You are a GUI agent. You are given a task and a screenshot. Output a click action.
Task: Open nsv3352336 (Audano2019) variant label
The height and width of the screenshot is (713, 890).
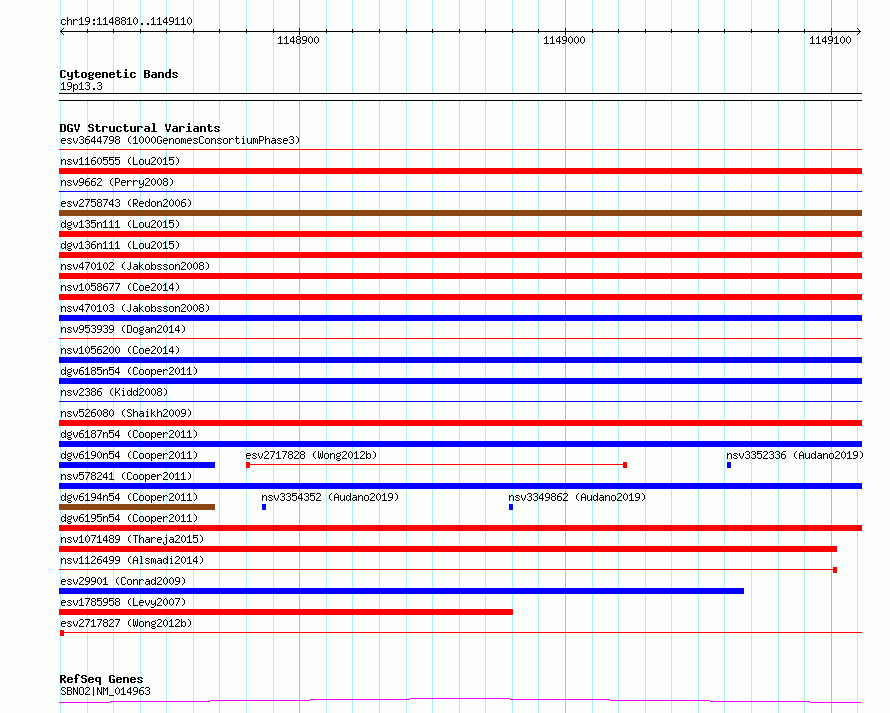click(795, 455)
